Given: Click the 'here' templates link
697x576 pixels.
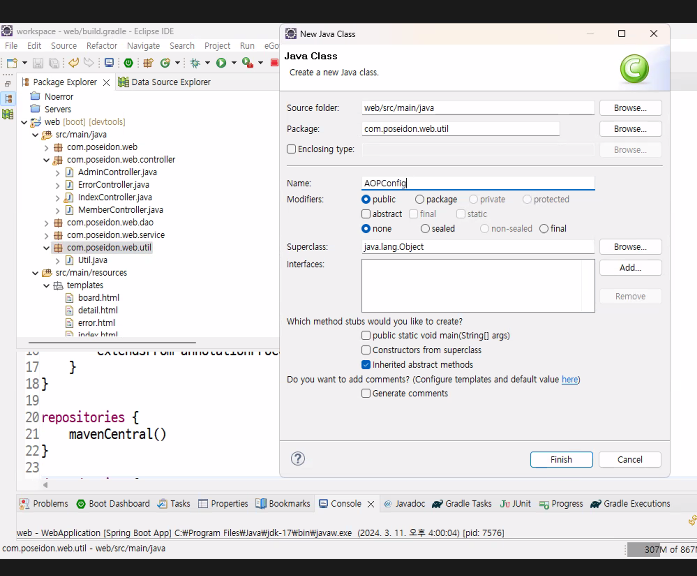Looking at the screenshot, I should point(570,379).
